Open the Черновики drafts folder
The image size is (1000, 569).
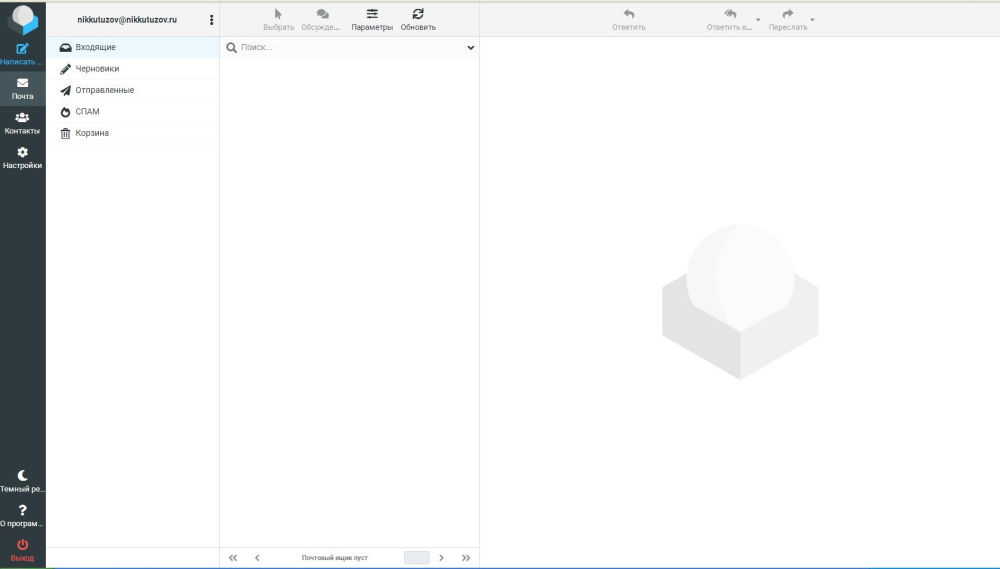click(133, 69)
